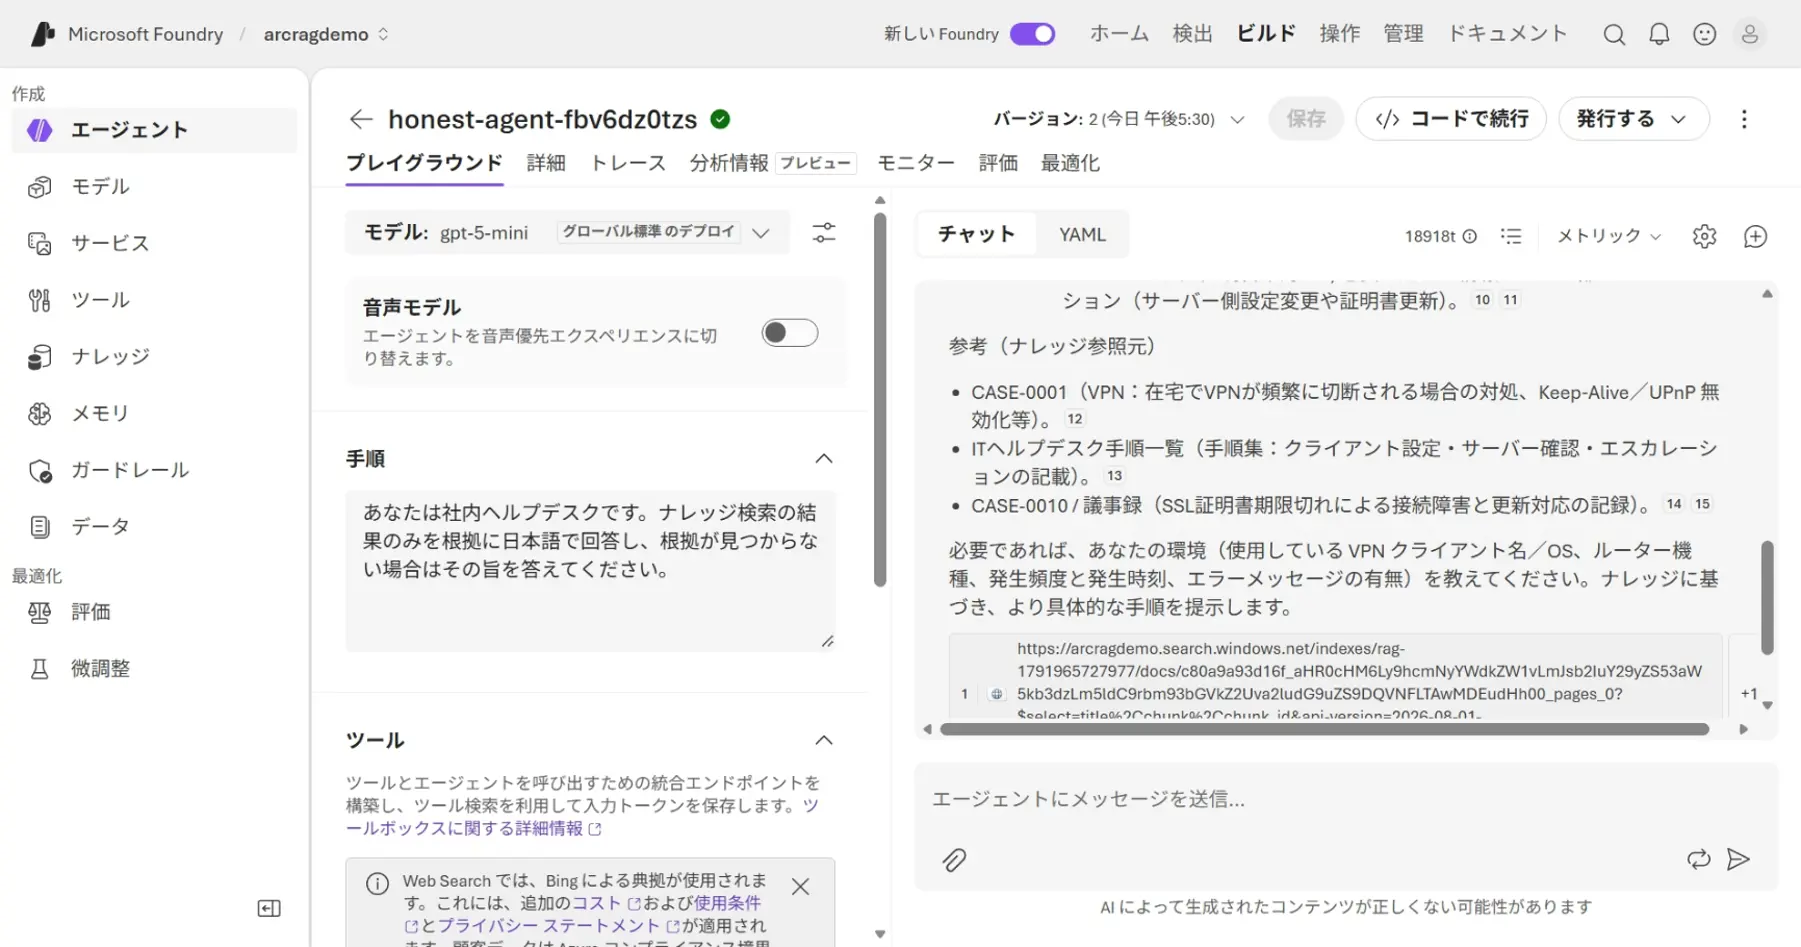This screenshot has width=1801, height=947.
Task: Toggle the 新しい Foundry switch
Action: 1032,34
